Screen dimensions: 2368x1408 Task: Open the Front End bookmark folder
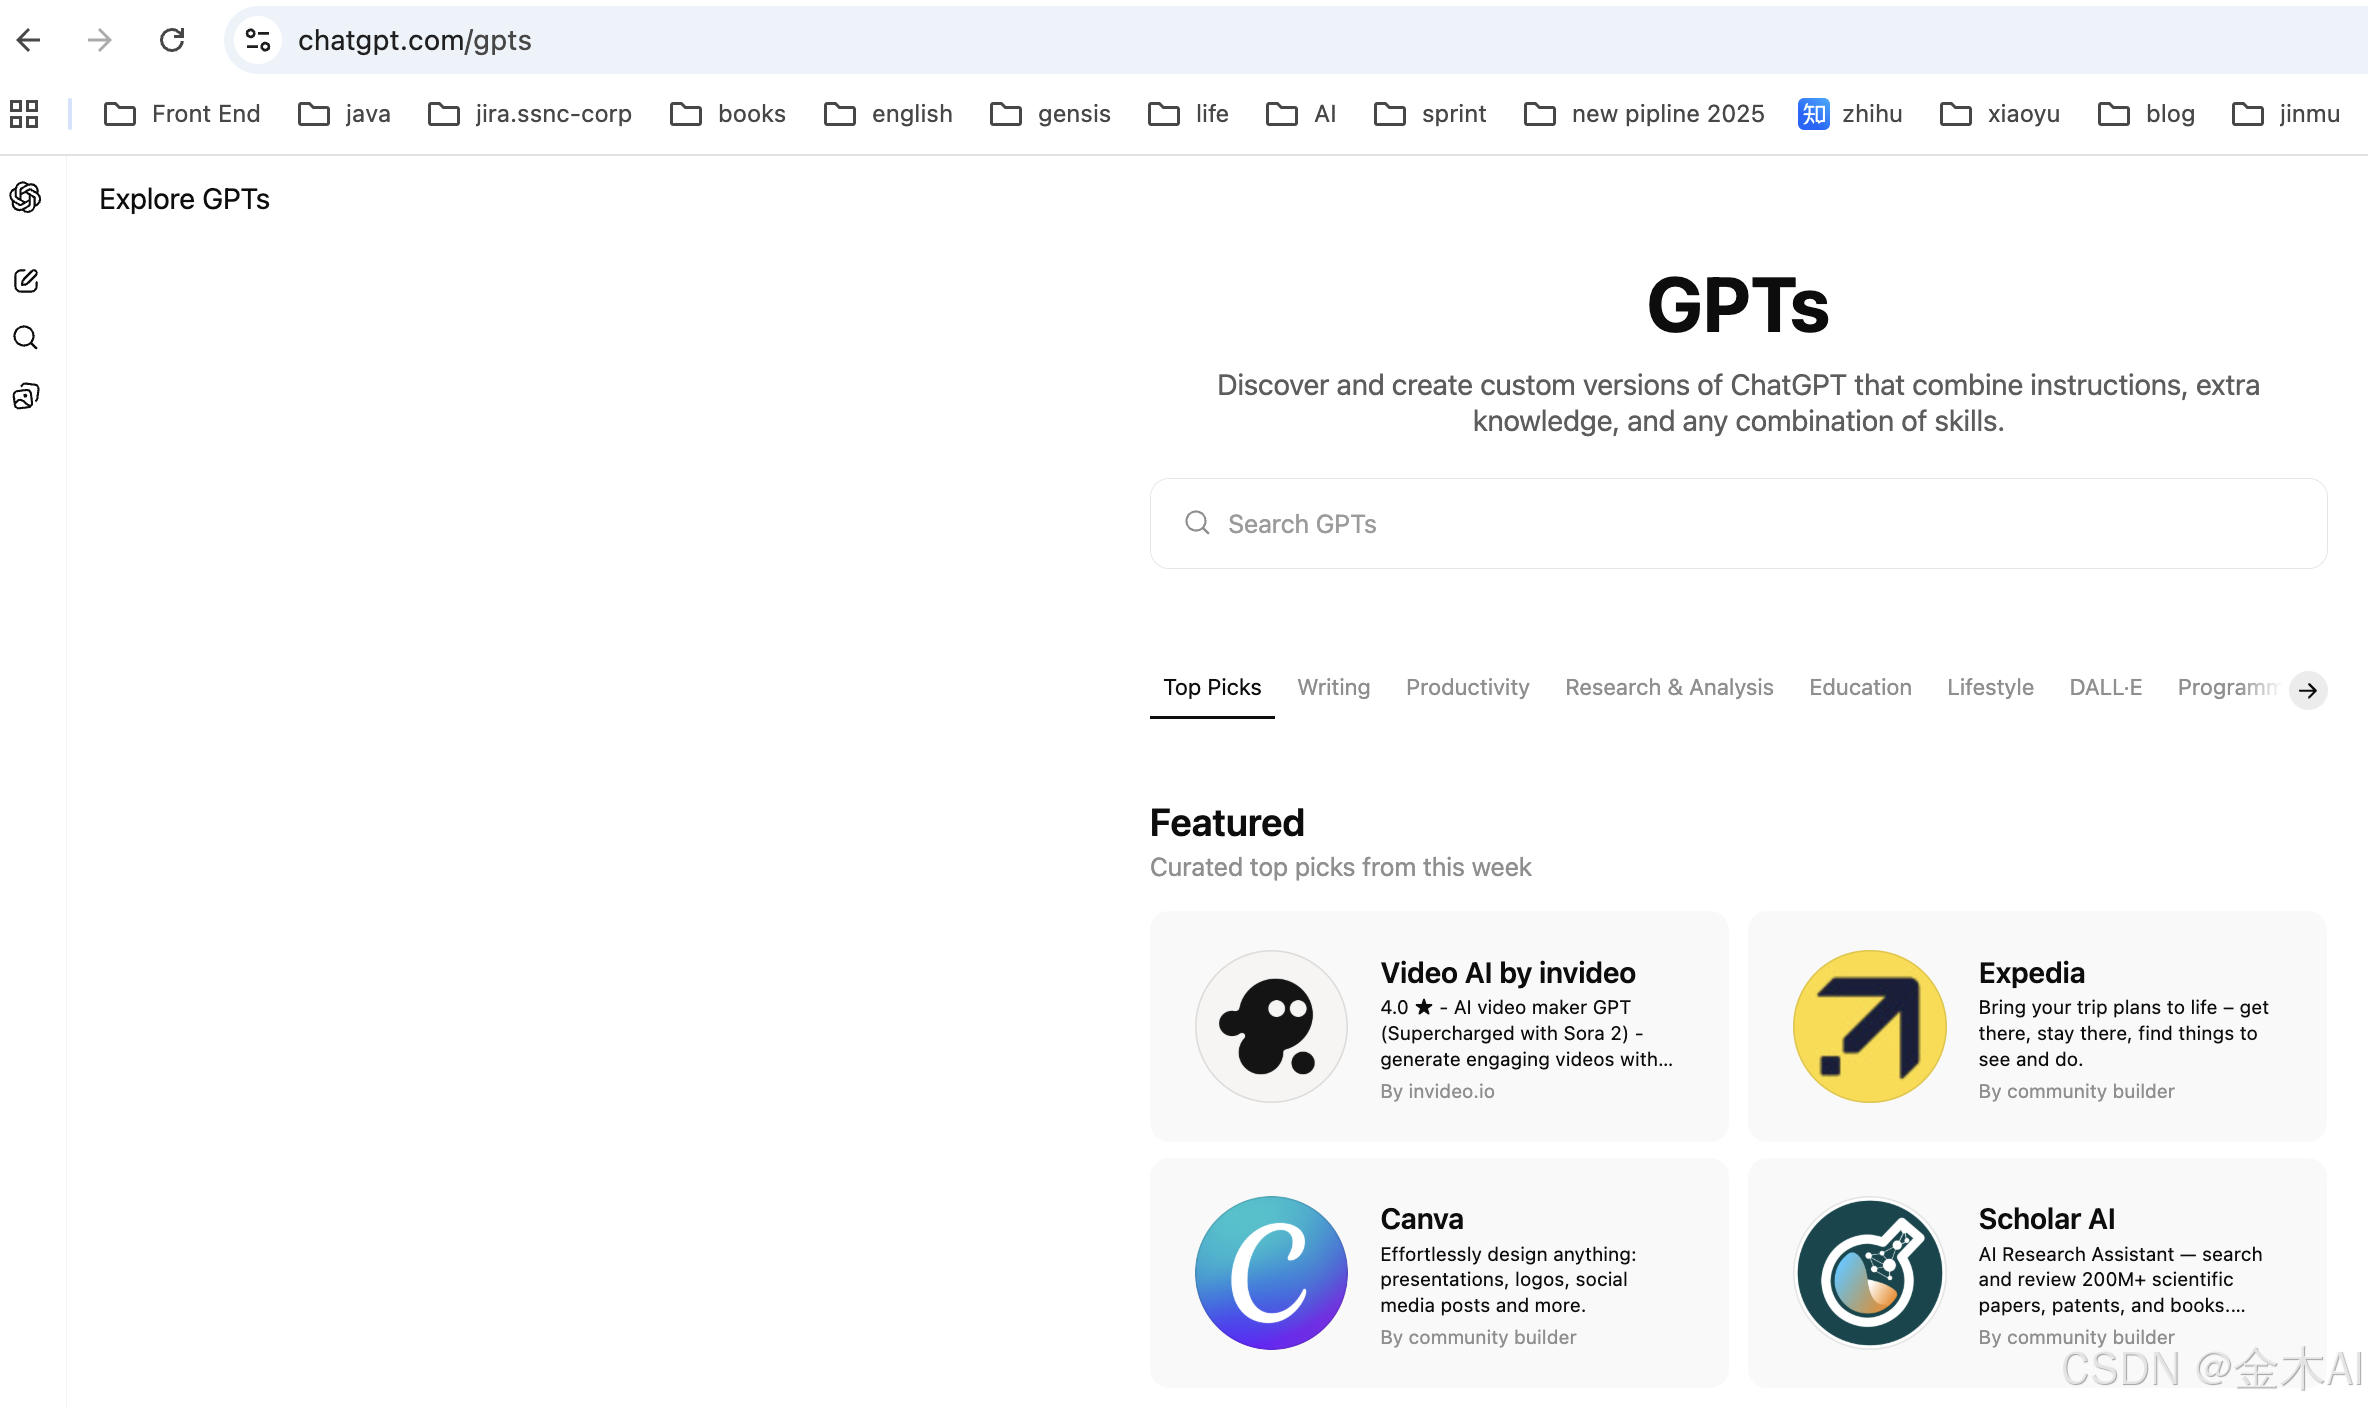[x=183, y=114]
